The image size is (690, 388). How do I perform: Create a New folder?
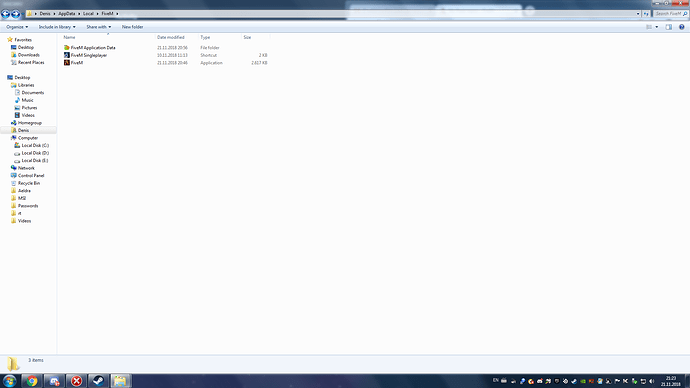click(132, 27)
